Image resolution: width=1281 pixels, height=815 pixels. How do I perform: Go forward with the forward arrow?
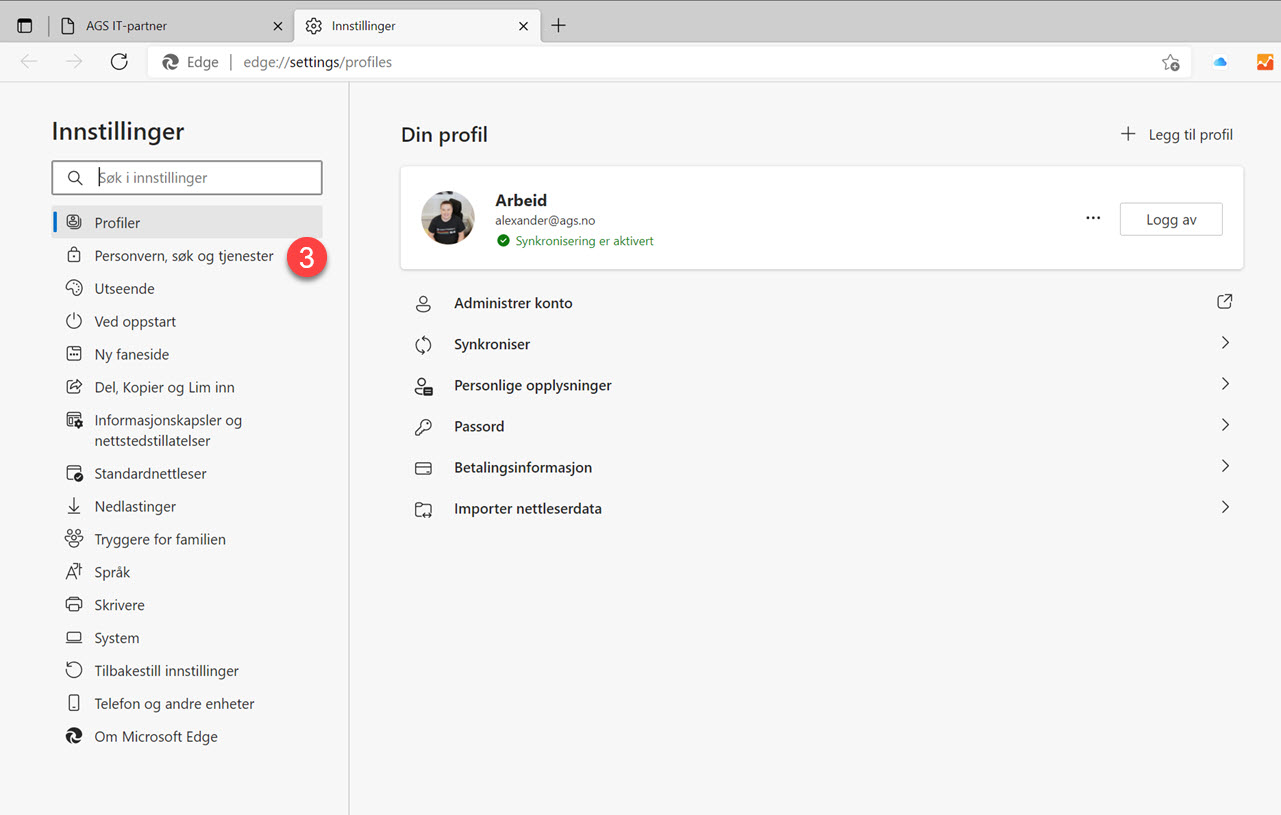pos(74,62)
